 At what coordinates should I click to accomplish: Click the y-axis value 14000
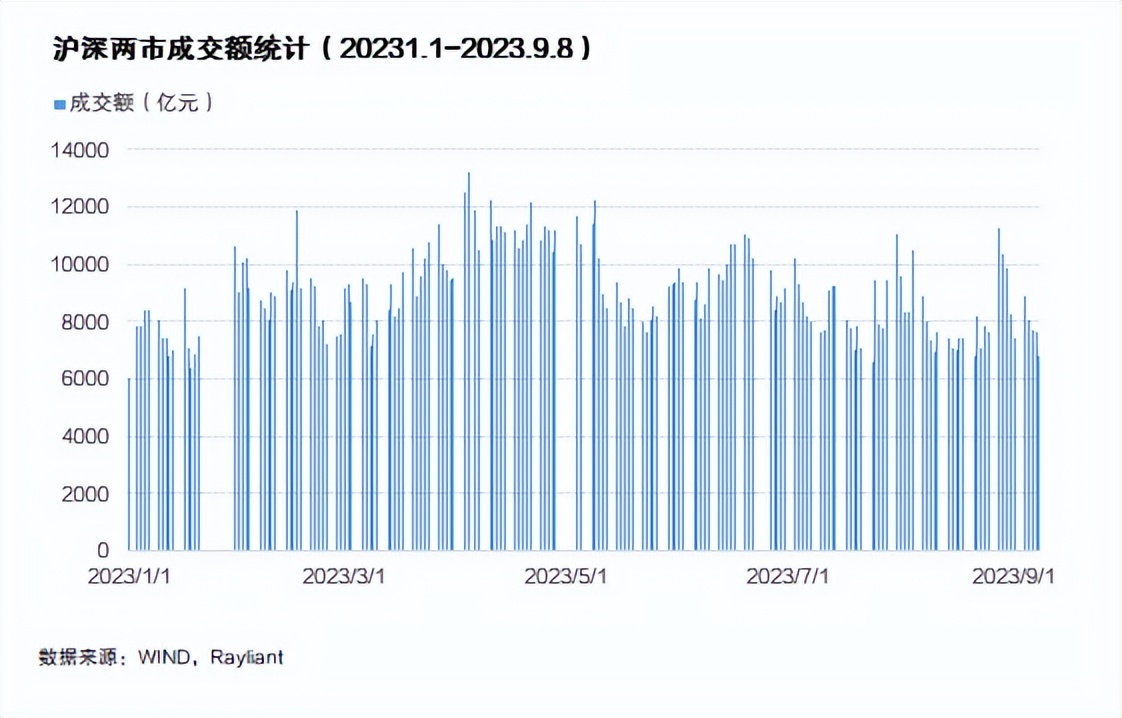click(x=79, y=150)
